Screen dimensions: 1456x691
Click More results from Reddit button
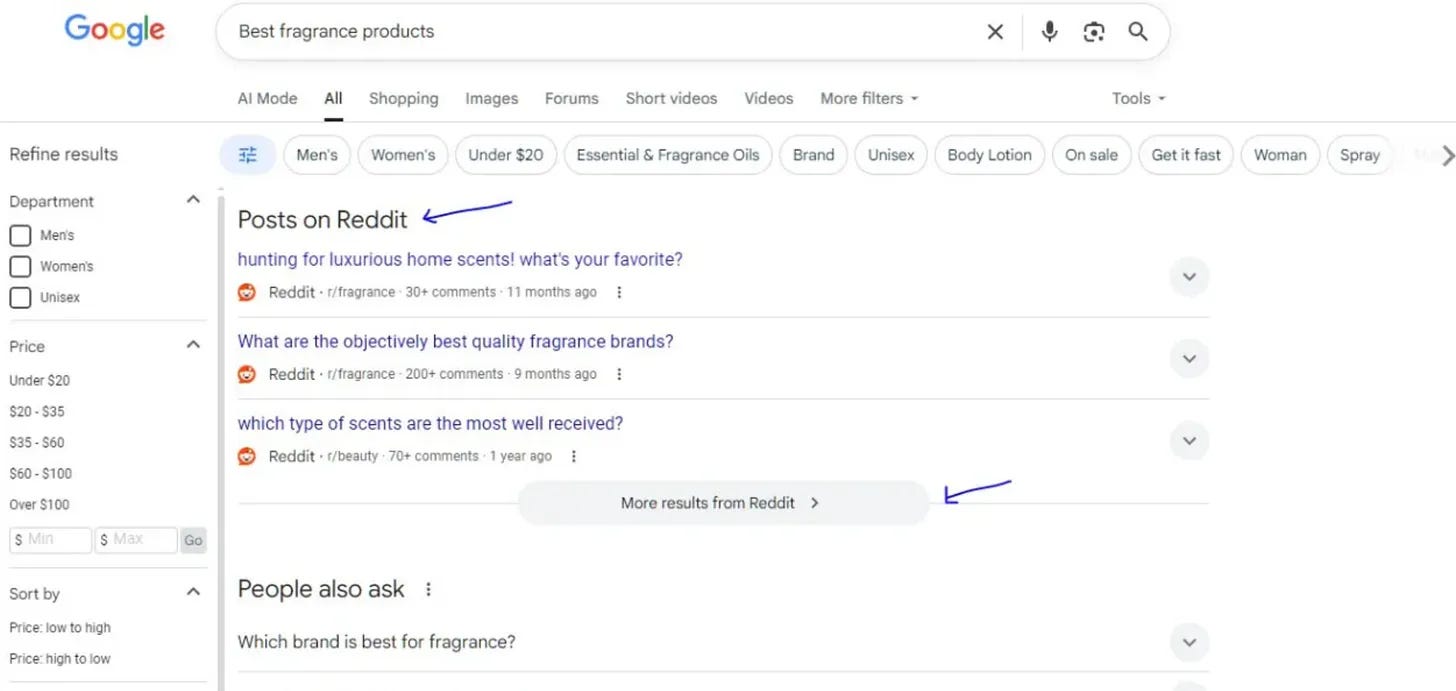(723, 503)
